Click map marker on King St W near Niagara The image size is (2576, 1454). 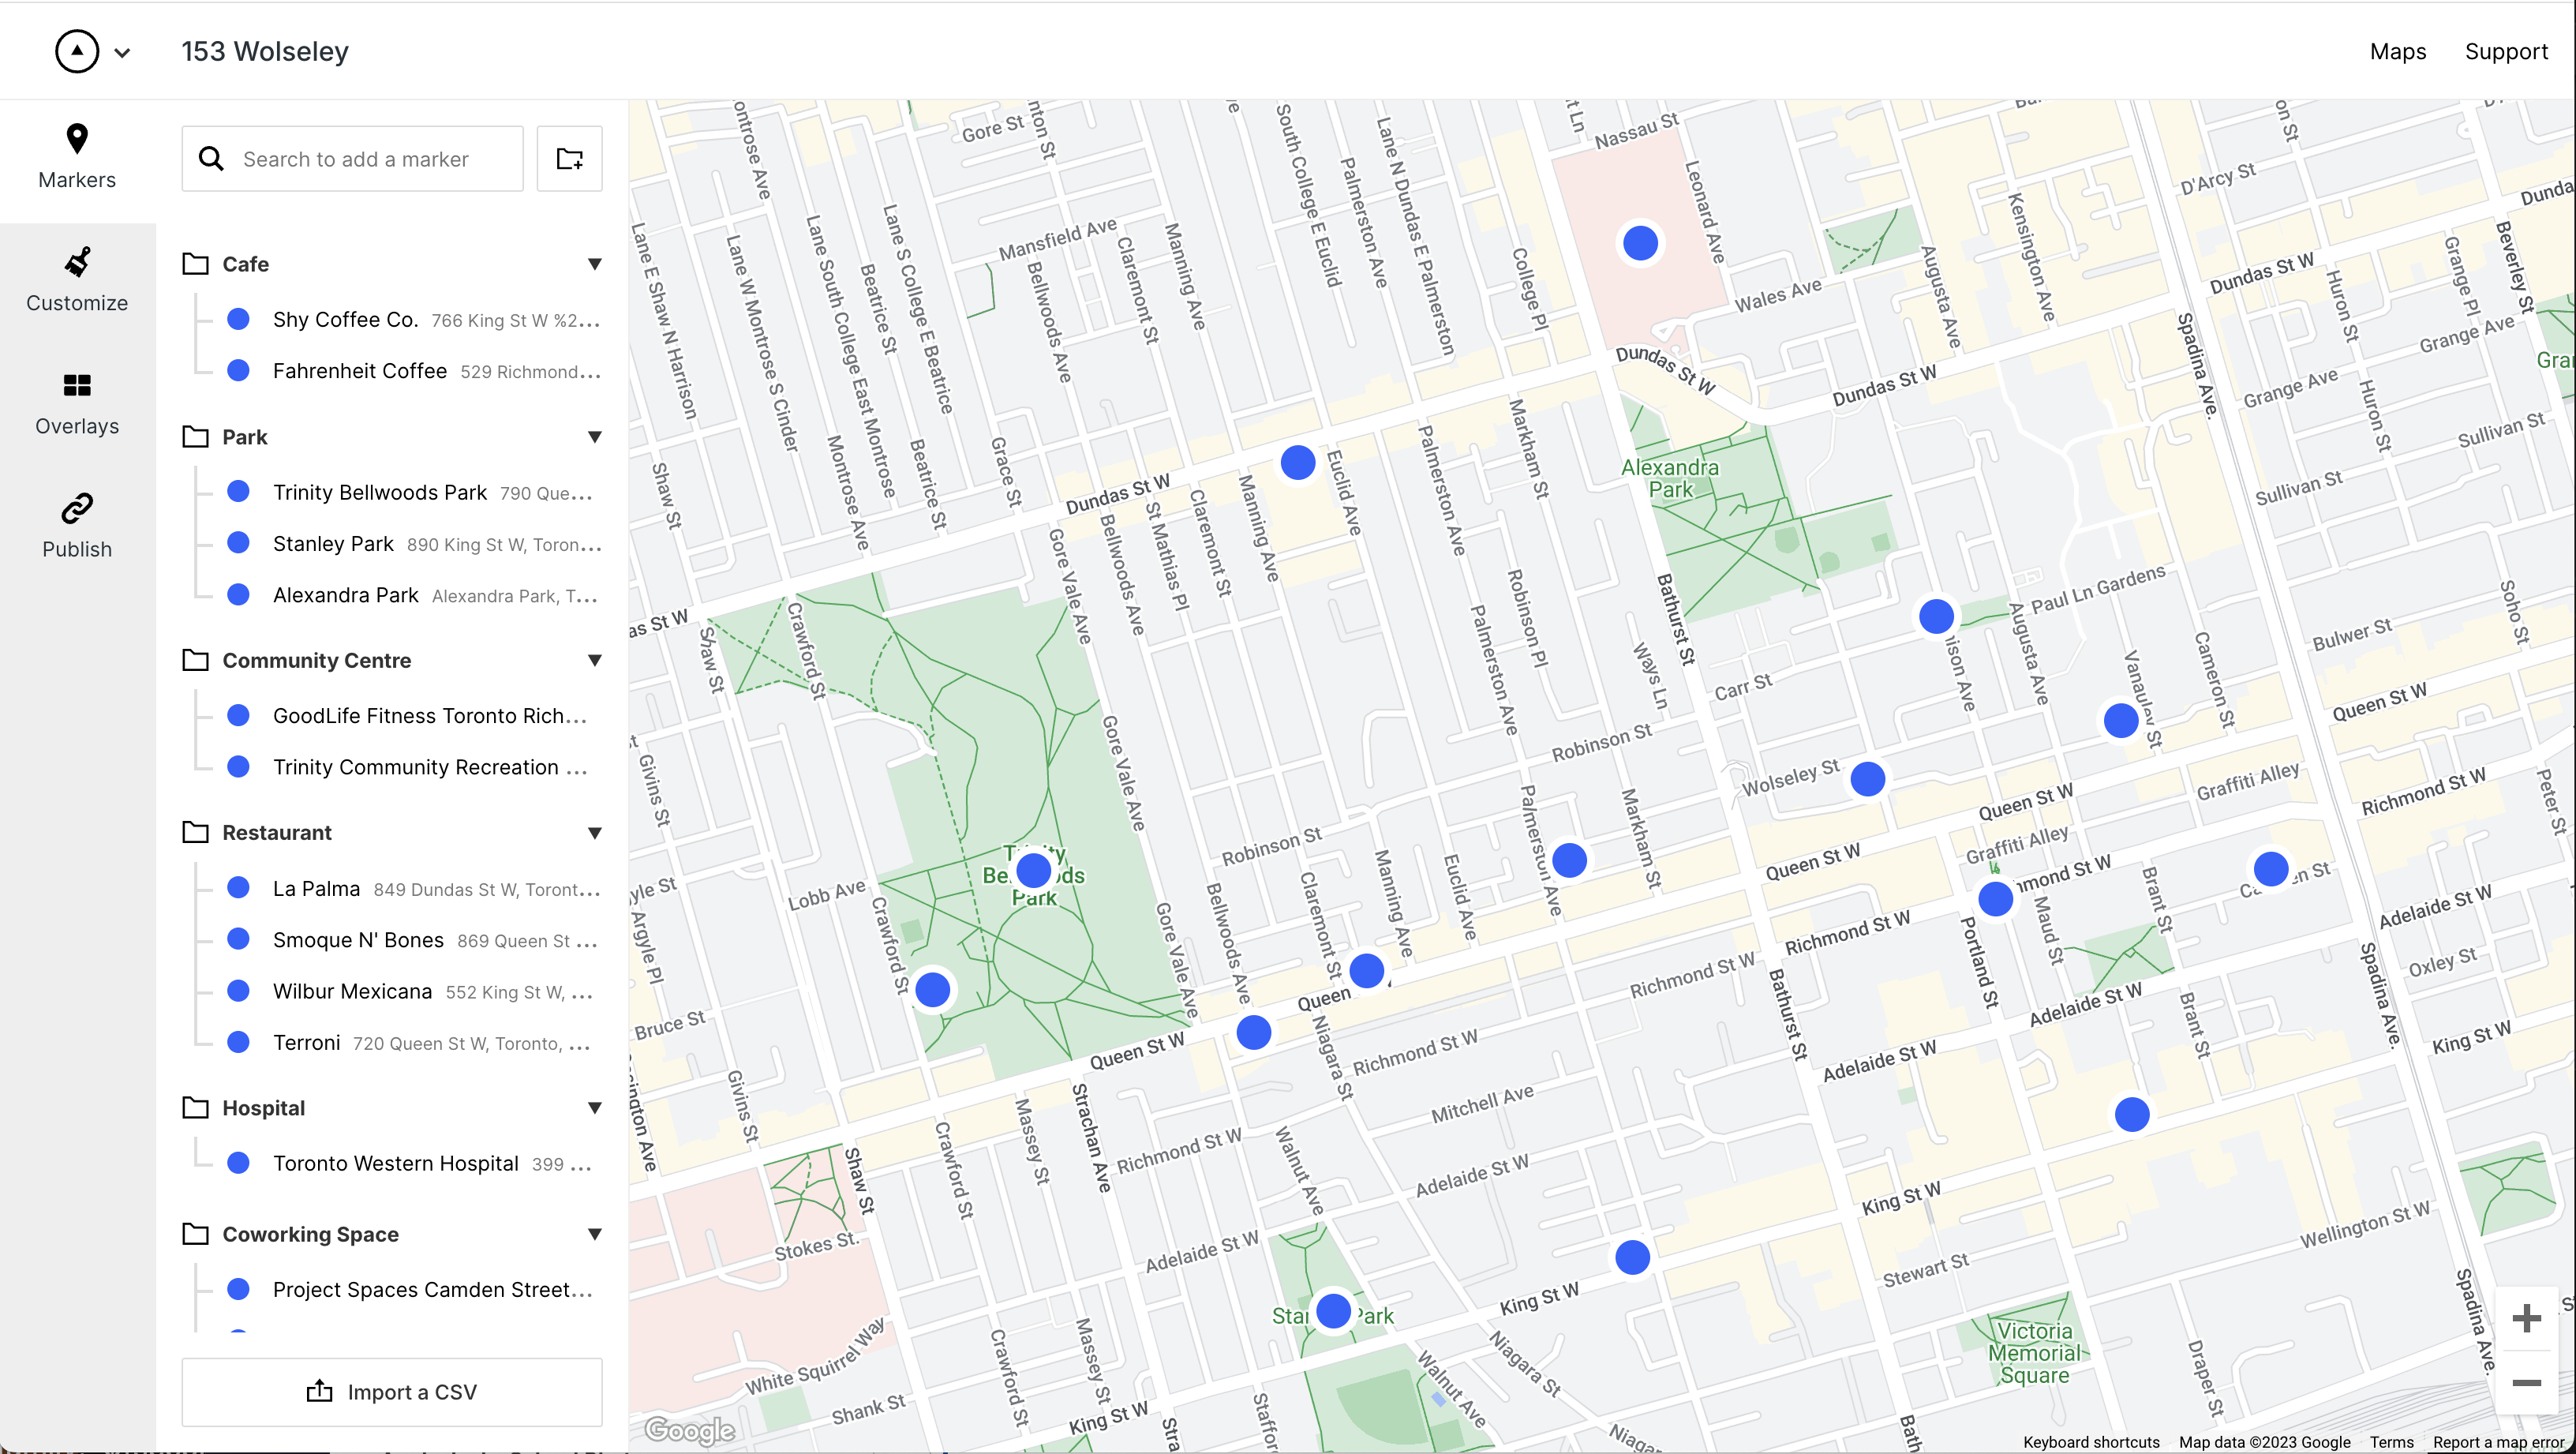(x=1633, y=1257)
